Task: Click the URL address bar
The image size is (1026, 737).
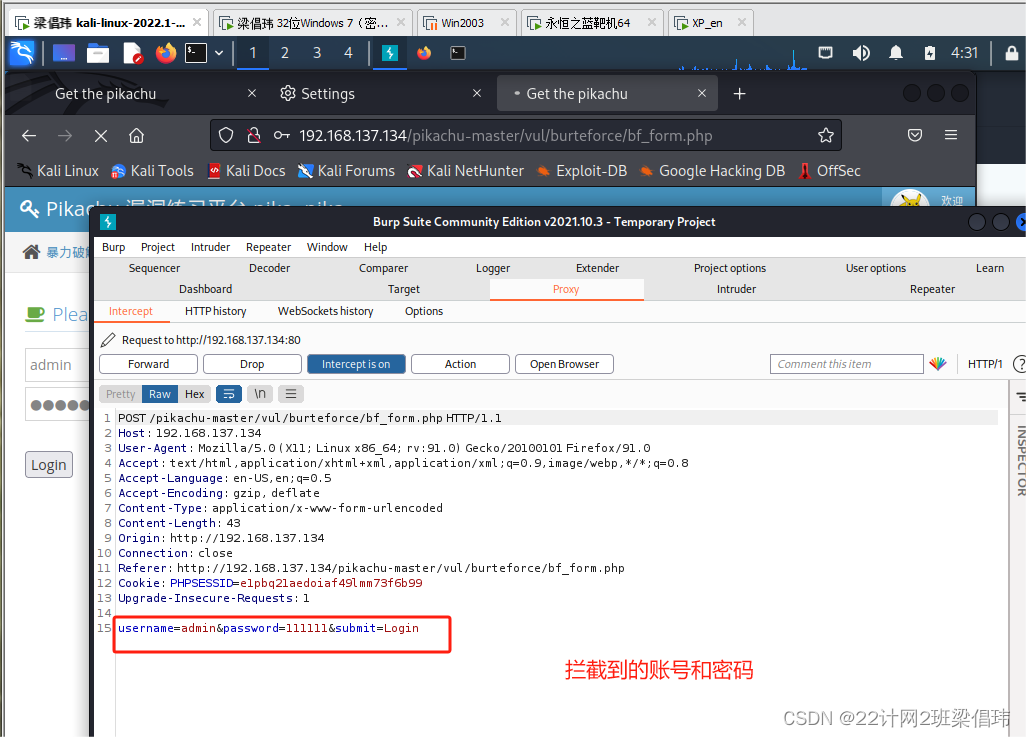Action: point(525,135)
